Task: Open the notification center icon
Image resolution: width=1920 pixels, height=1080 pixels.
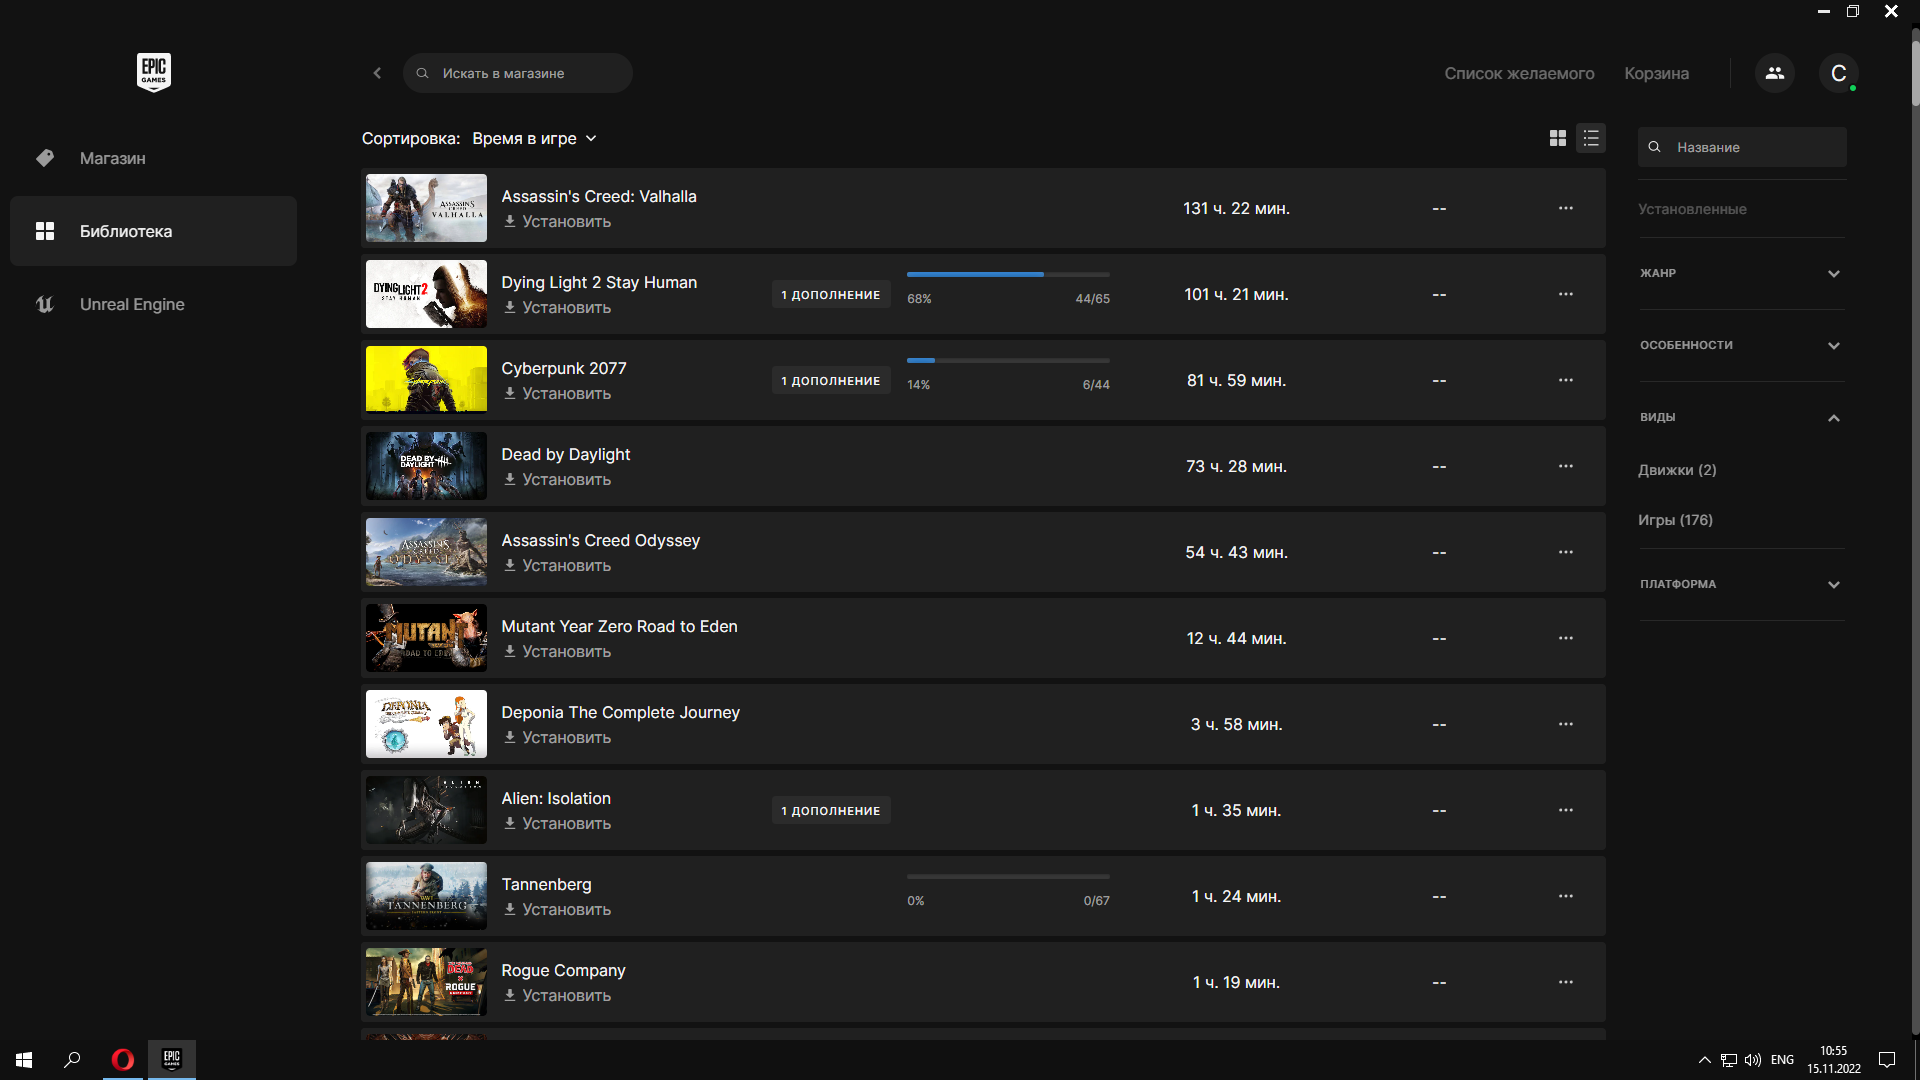Action: [x=1887, y=1060]
